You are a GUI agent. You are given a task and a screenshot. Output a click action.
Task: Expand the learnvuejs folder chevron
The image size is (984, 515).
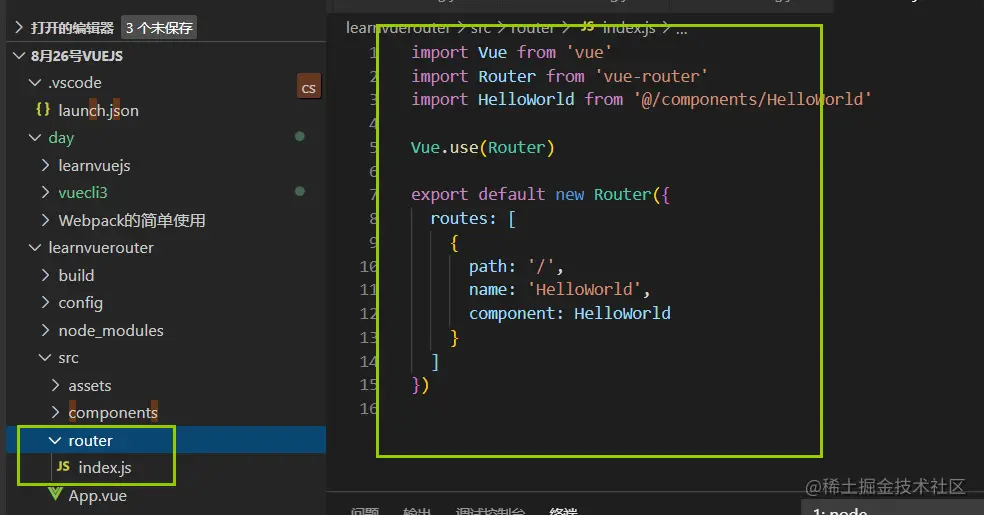tap(45, 165)
